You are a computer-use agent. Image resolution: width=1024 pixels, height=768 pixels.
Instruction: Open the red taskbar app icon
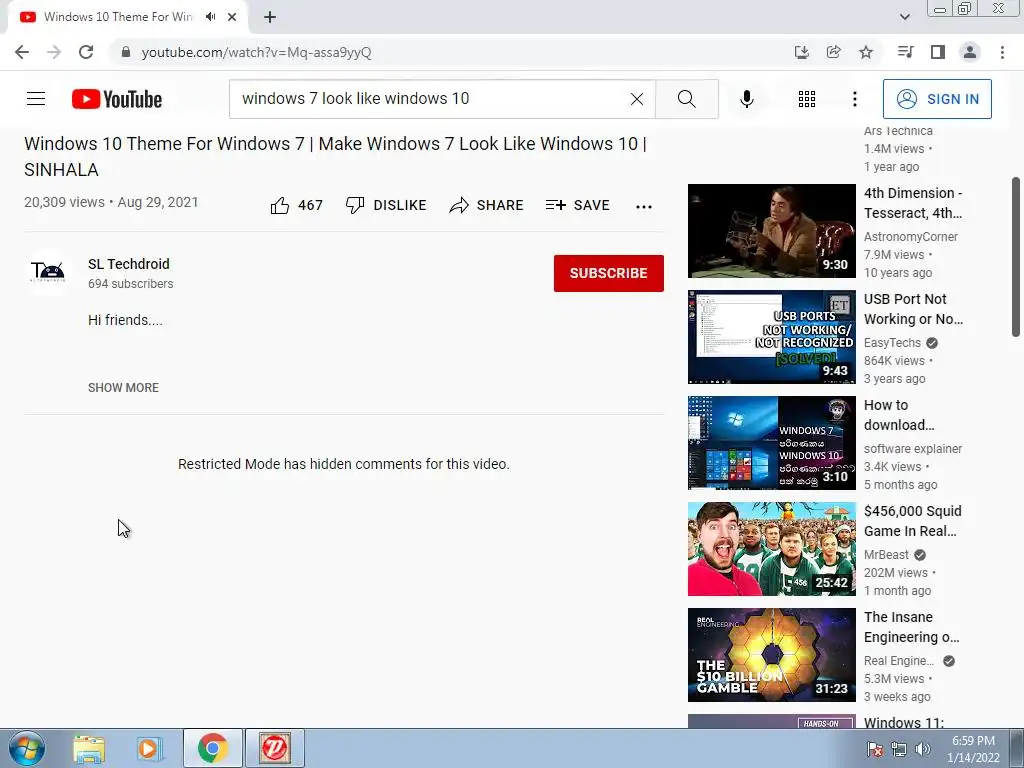pos(274,748)
